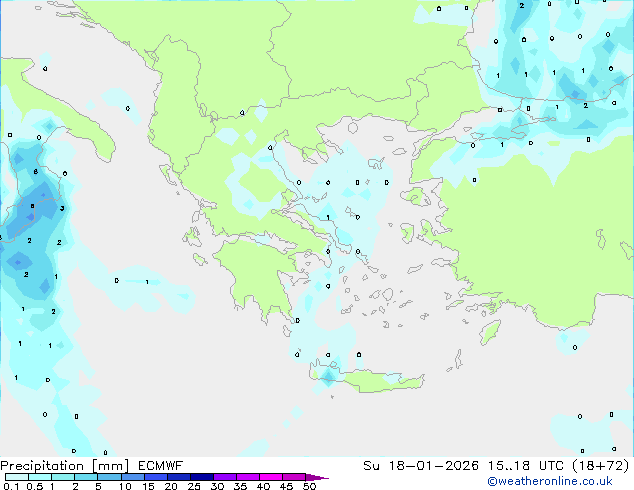Screen dimensions: 634x490
Task: Click the legend swatch between 45 and 50
Action: 294,477
